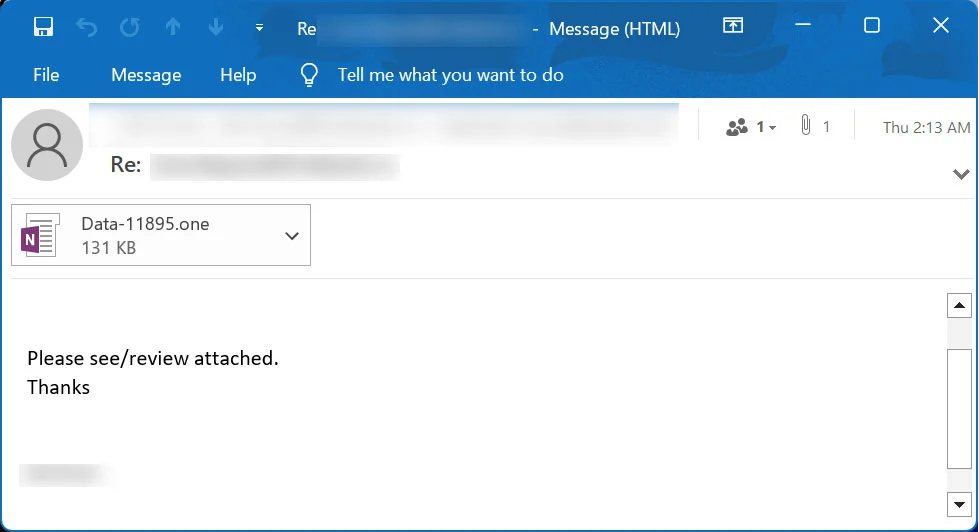Image resolution: width=979 pixels, height=532 pixels.
Task: Expand the message header chevron
Action: pyautogui.click(x=961, y=174)
